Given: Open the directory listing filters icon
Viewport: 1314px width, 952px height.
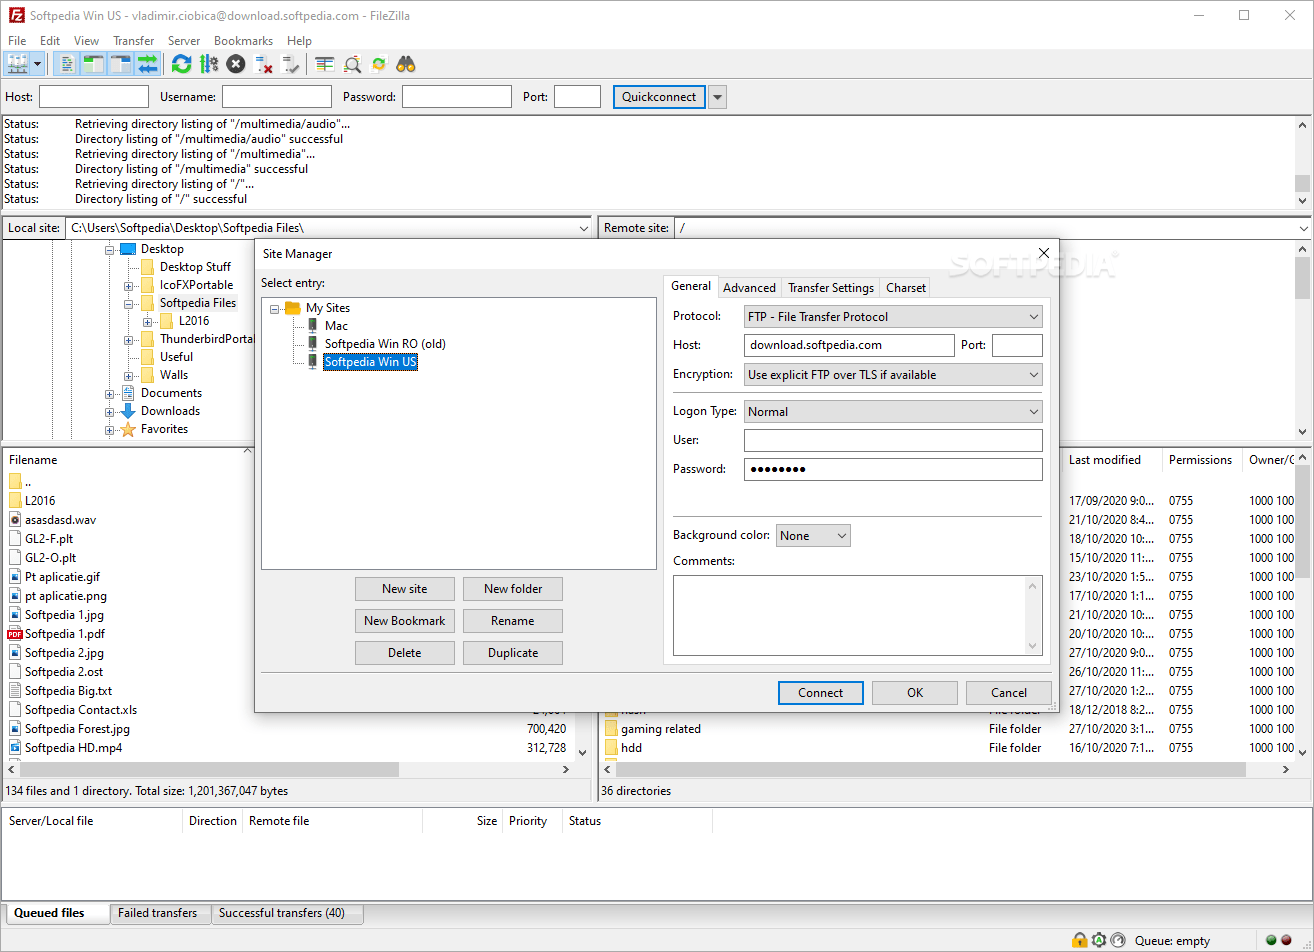Looking at the screenshot, I should click(x=324, y=64).
